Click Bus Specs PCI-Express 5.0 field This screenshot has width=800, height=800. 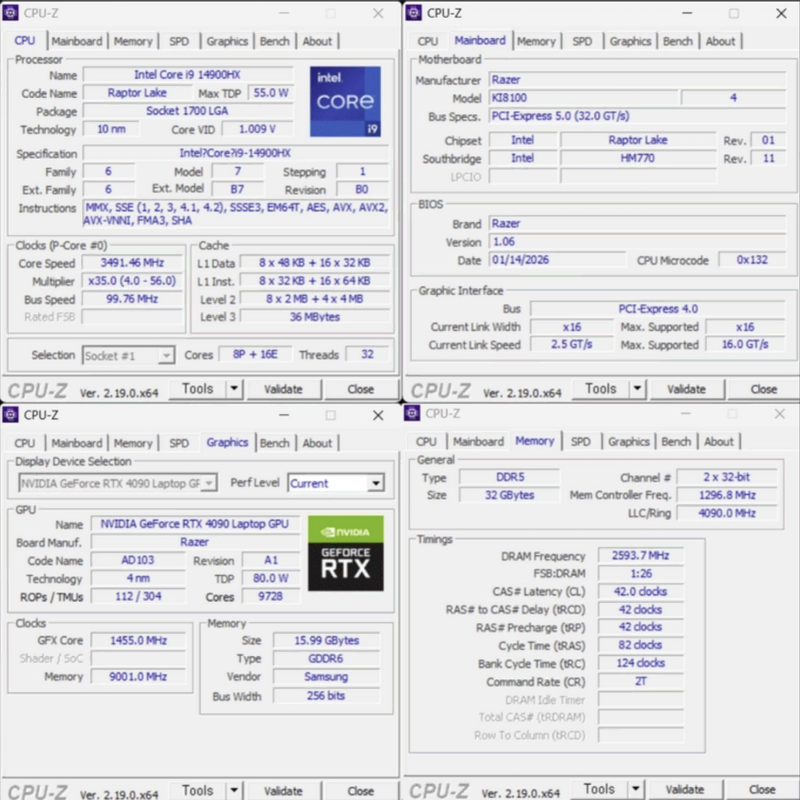(637, 116)
